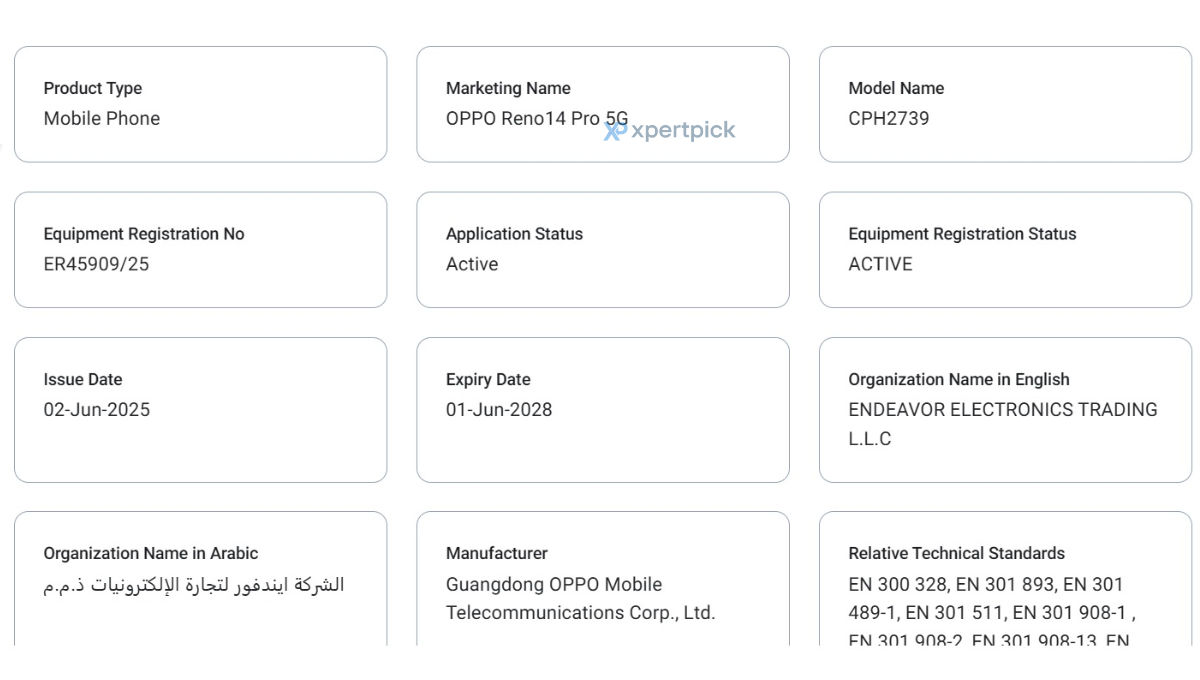Select the Issue Date 02-Jun-2025
1200x680 pixels.
[x=96, y=409]
